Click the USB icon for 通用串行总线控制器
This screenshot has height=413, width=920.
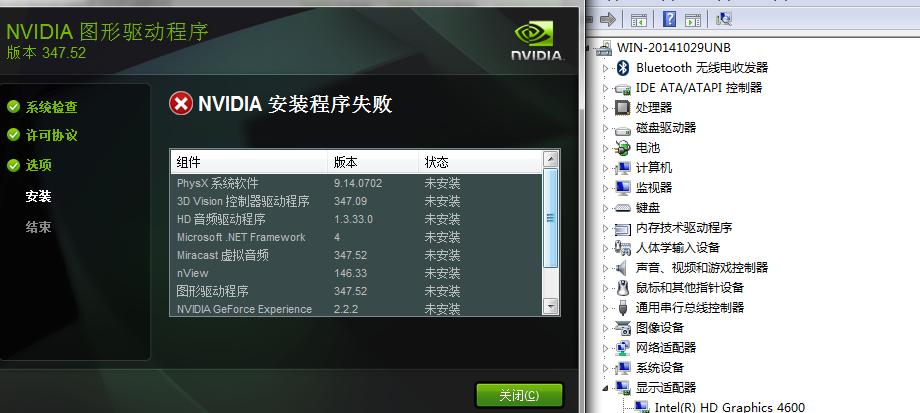click(x=623, y=308)
